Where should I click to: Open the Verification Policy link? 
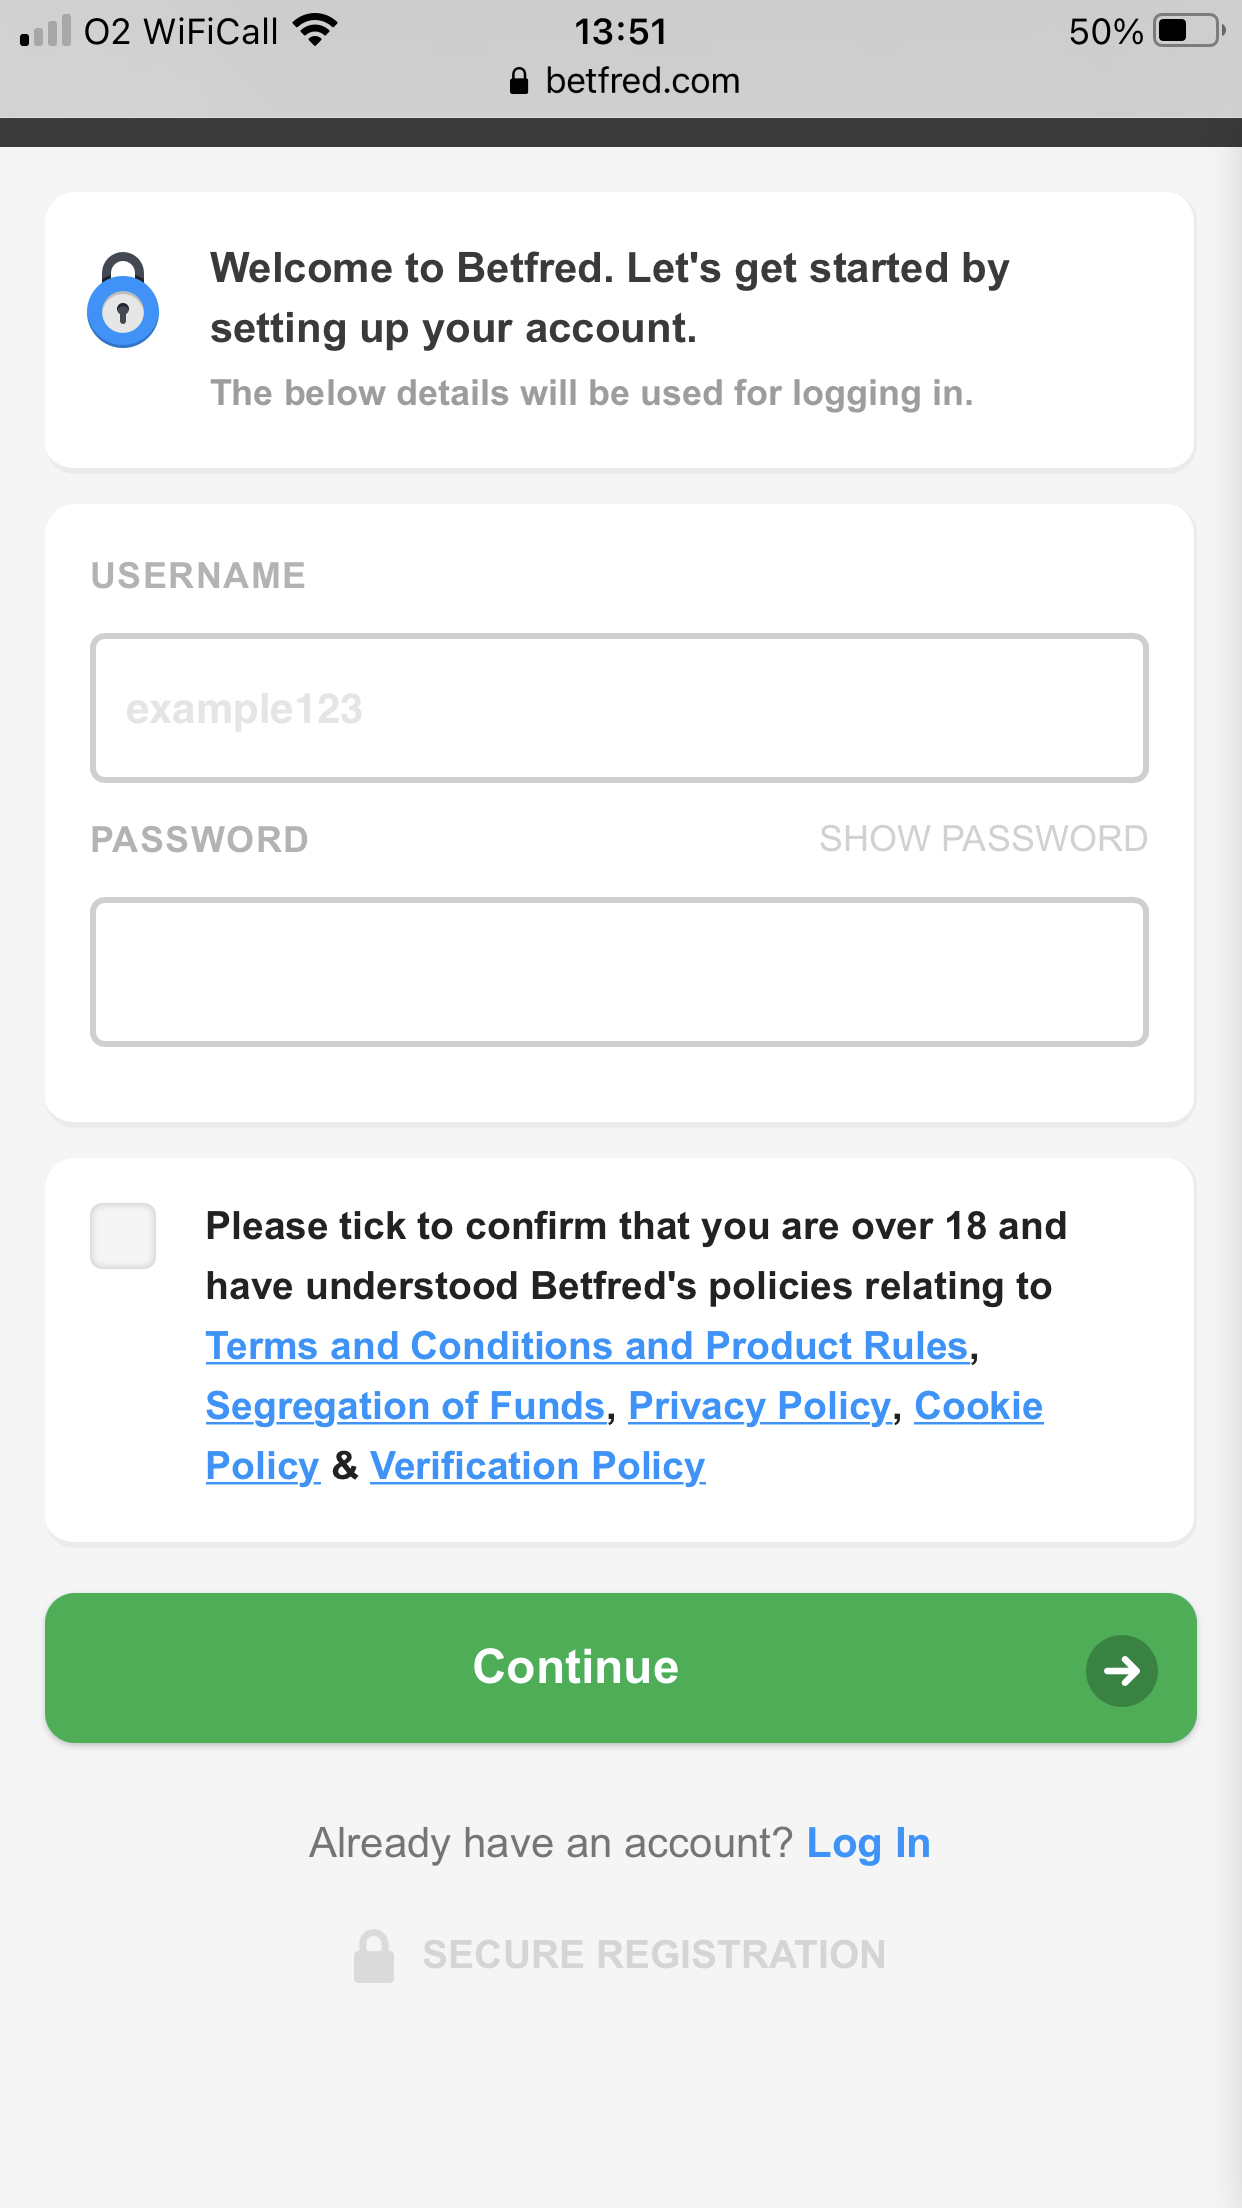[x=538, y=1466]
